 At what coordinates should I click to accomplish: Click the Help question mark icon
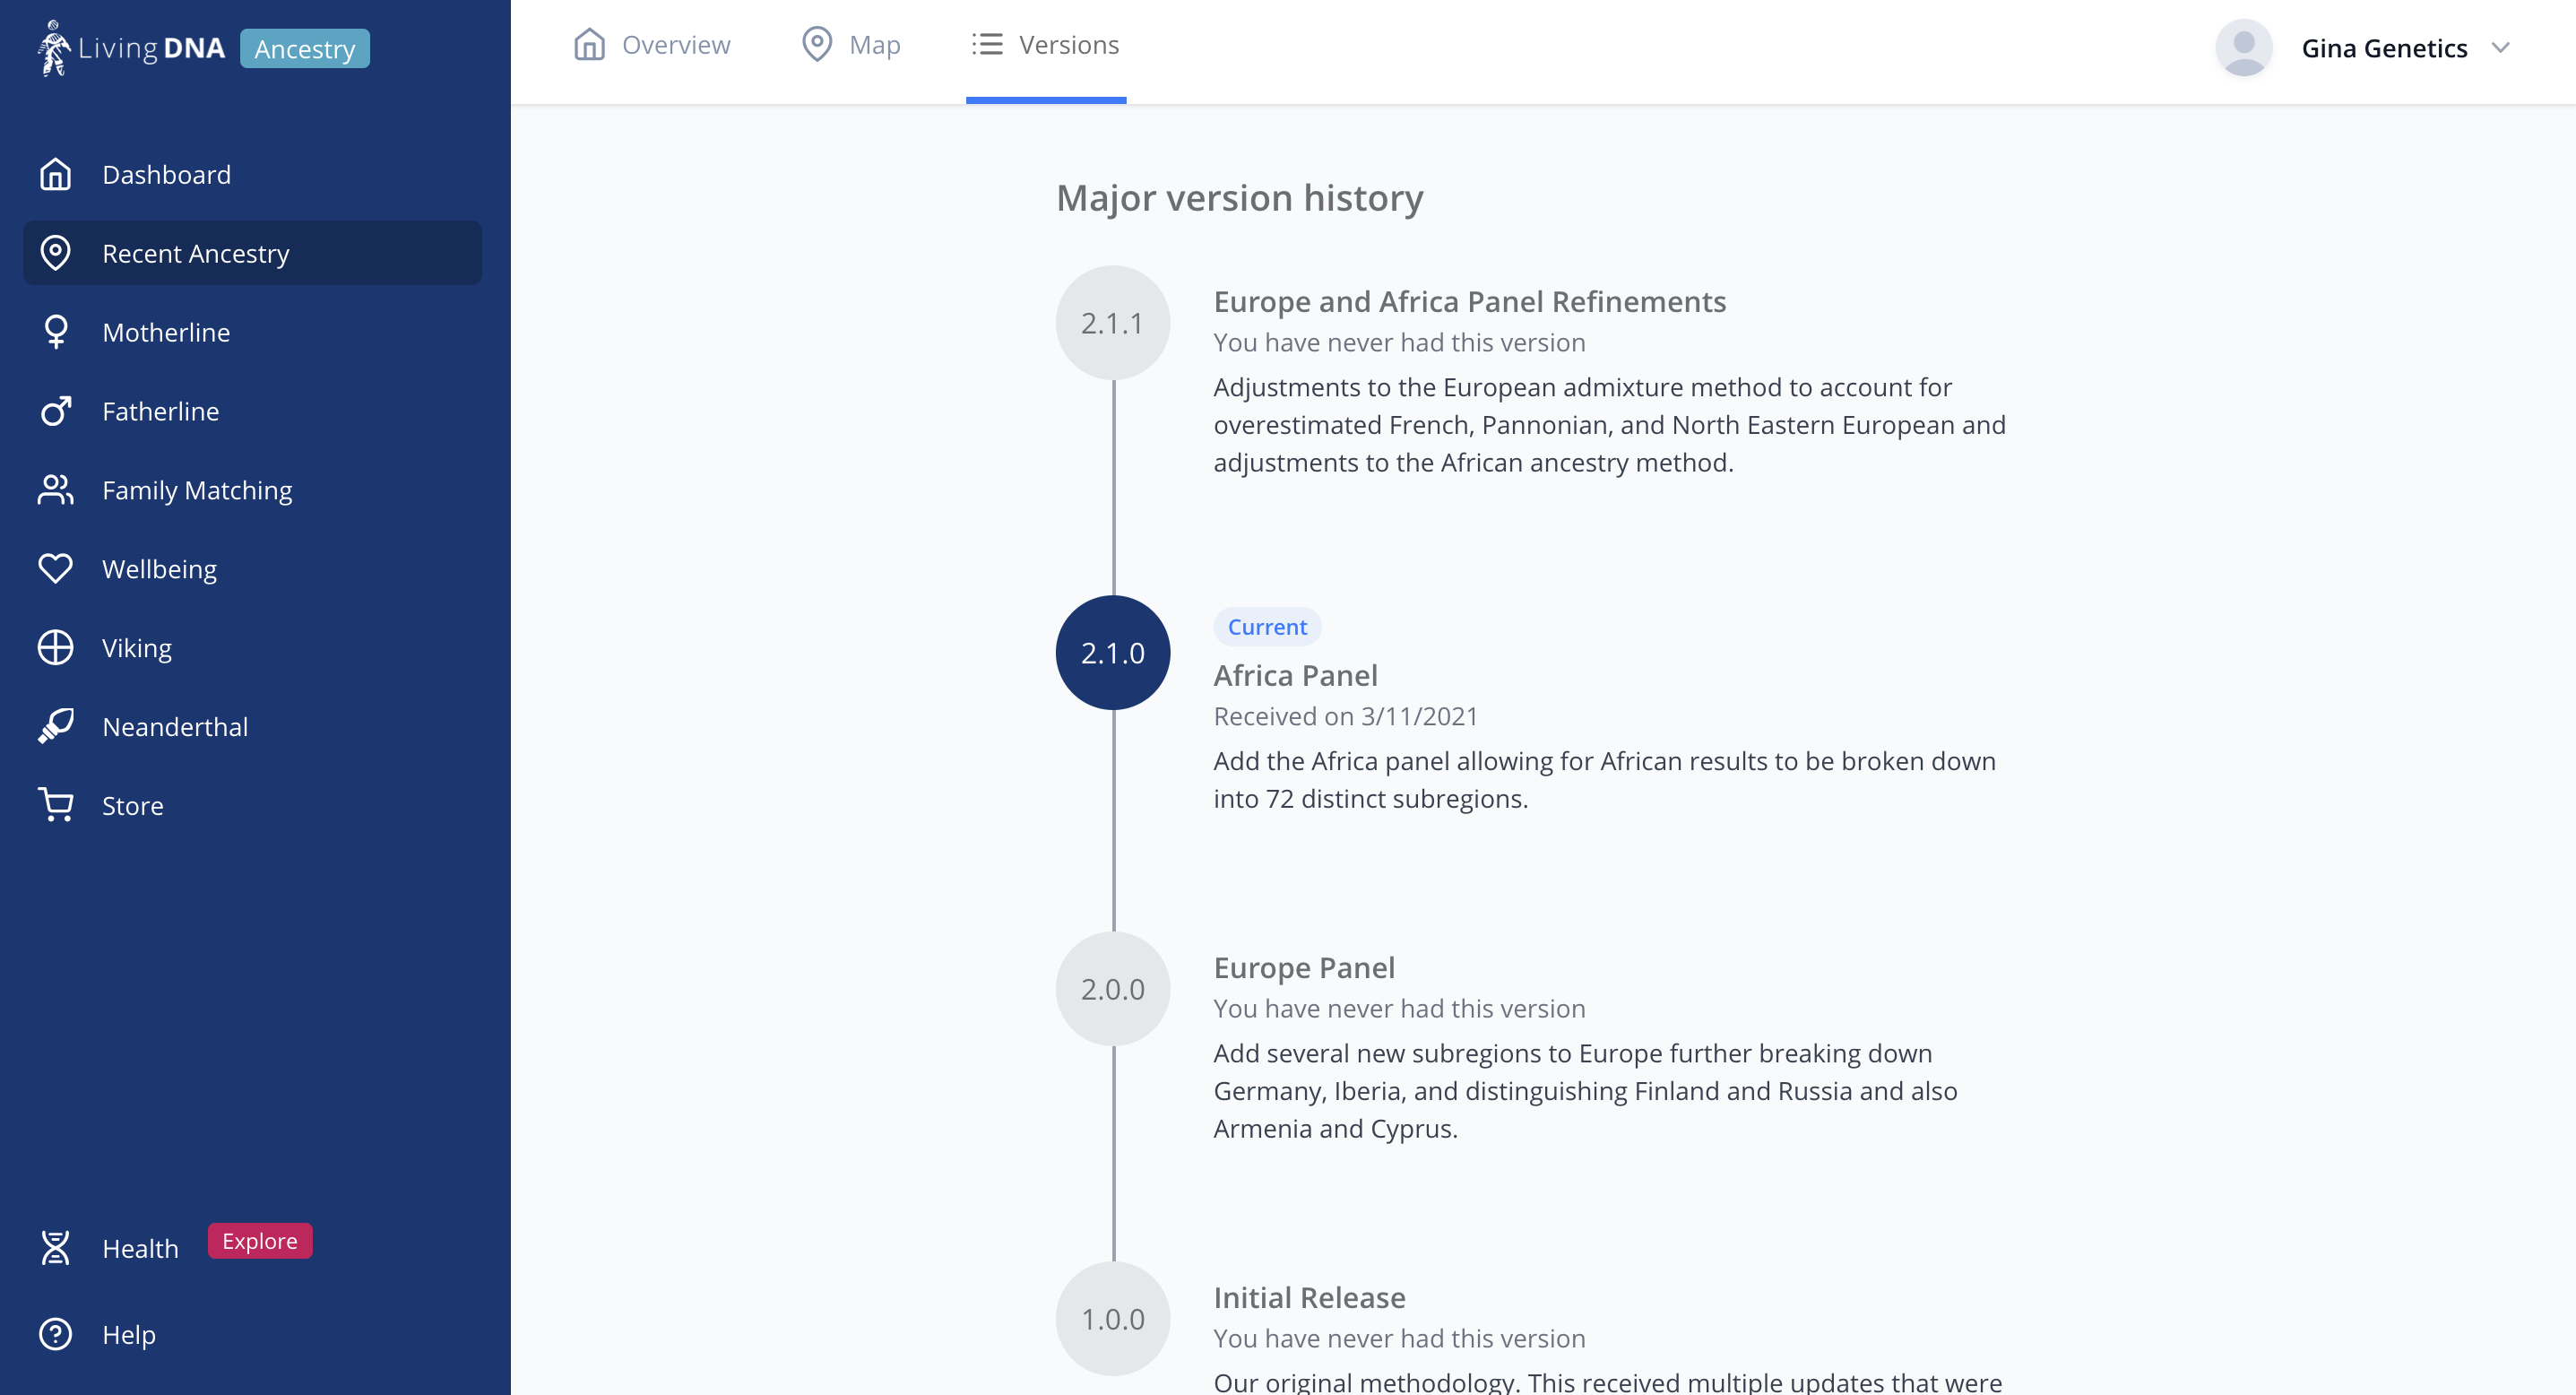point(55,1334)
